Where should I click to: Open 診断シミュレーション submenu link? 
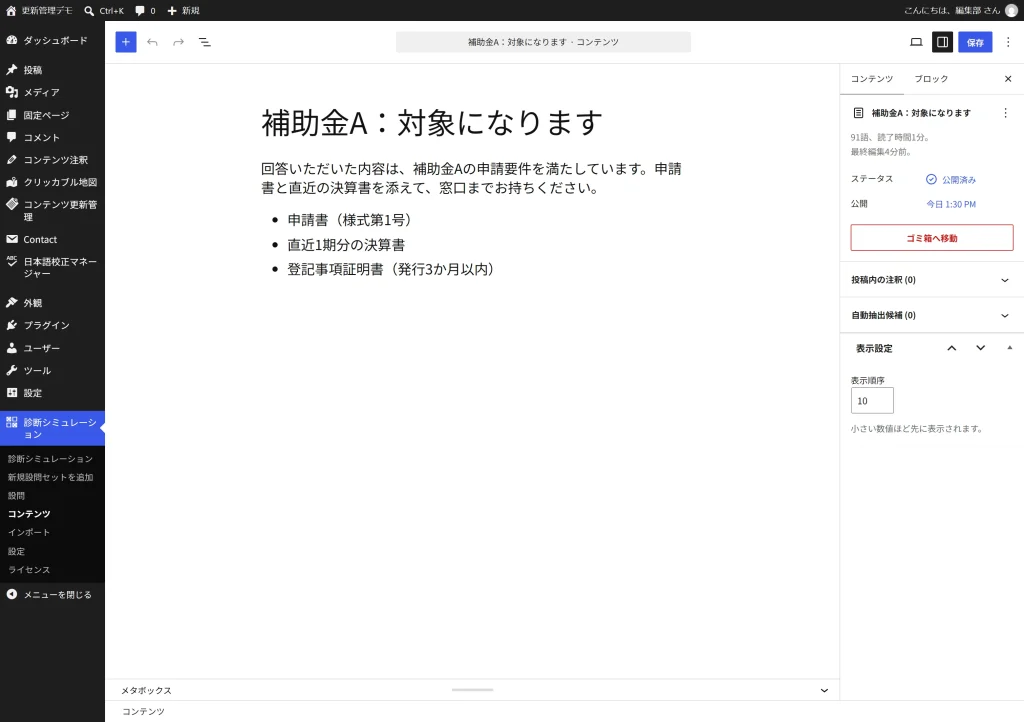[50, 459]
